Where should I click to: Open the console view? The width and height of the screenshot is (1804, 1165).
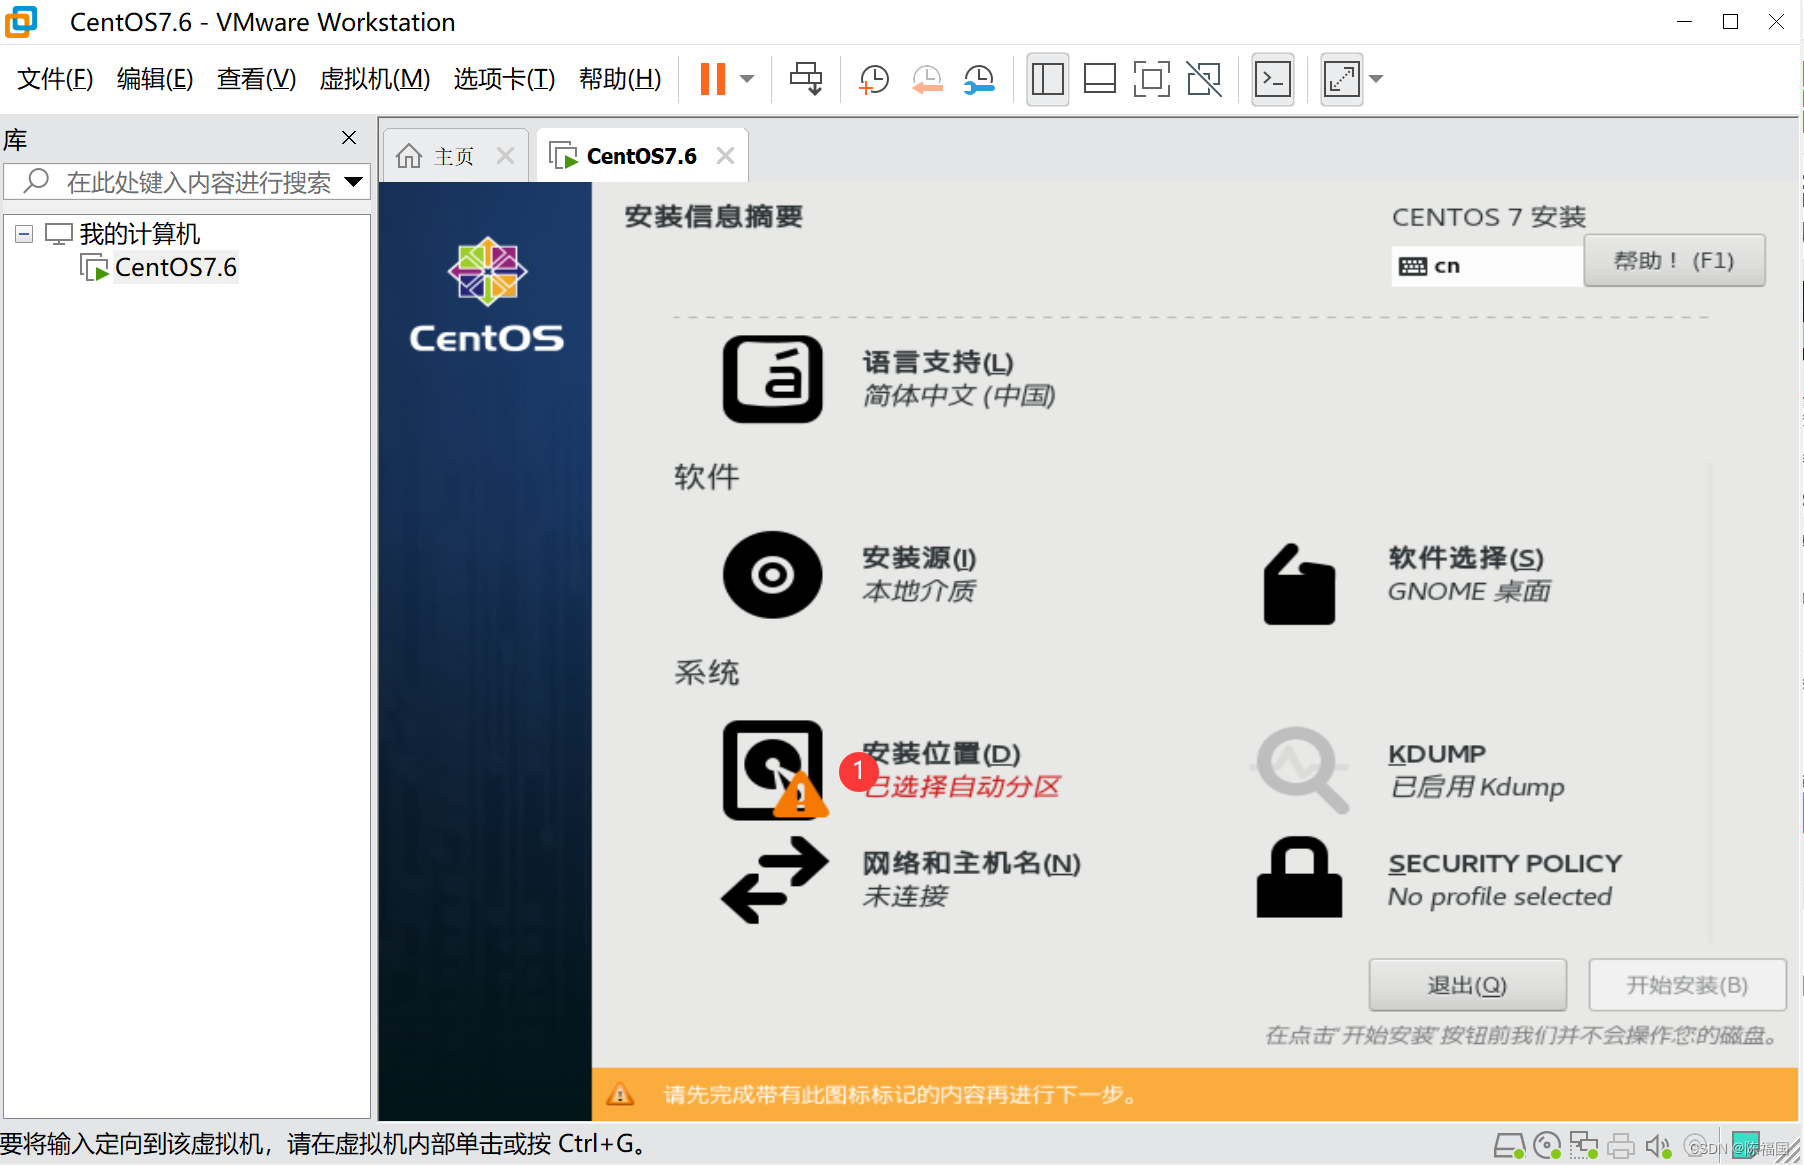click(1273, 79)
